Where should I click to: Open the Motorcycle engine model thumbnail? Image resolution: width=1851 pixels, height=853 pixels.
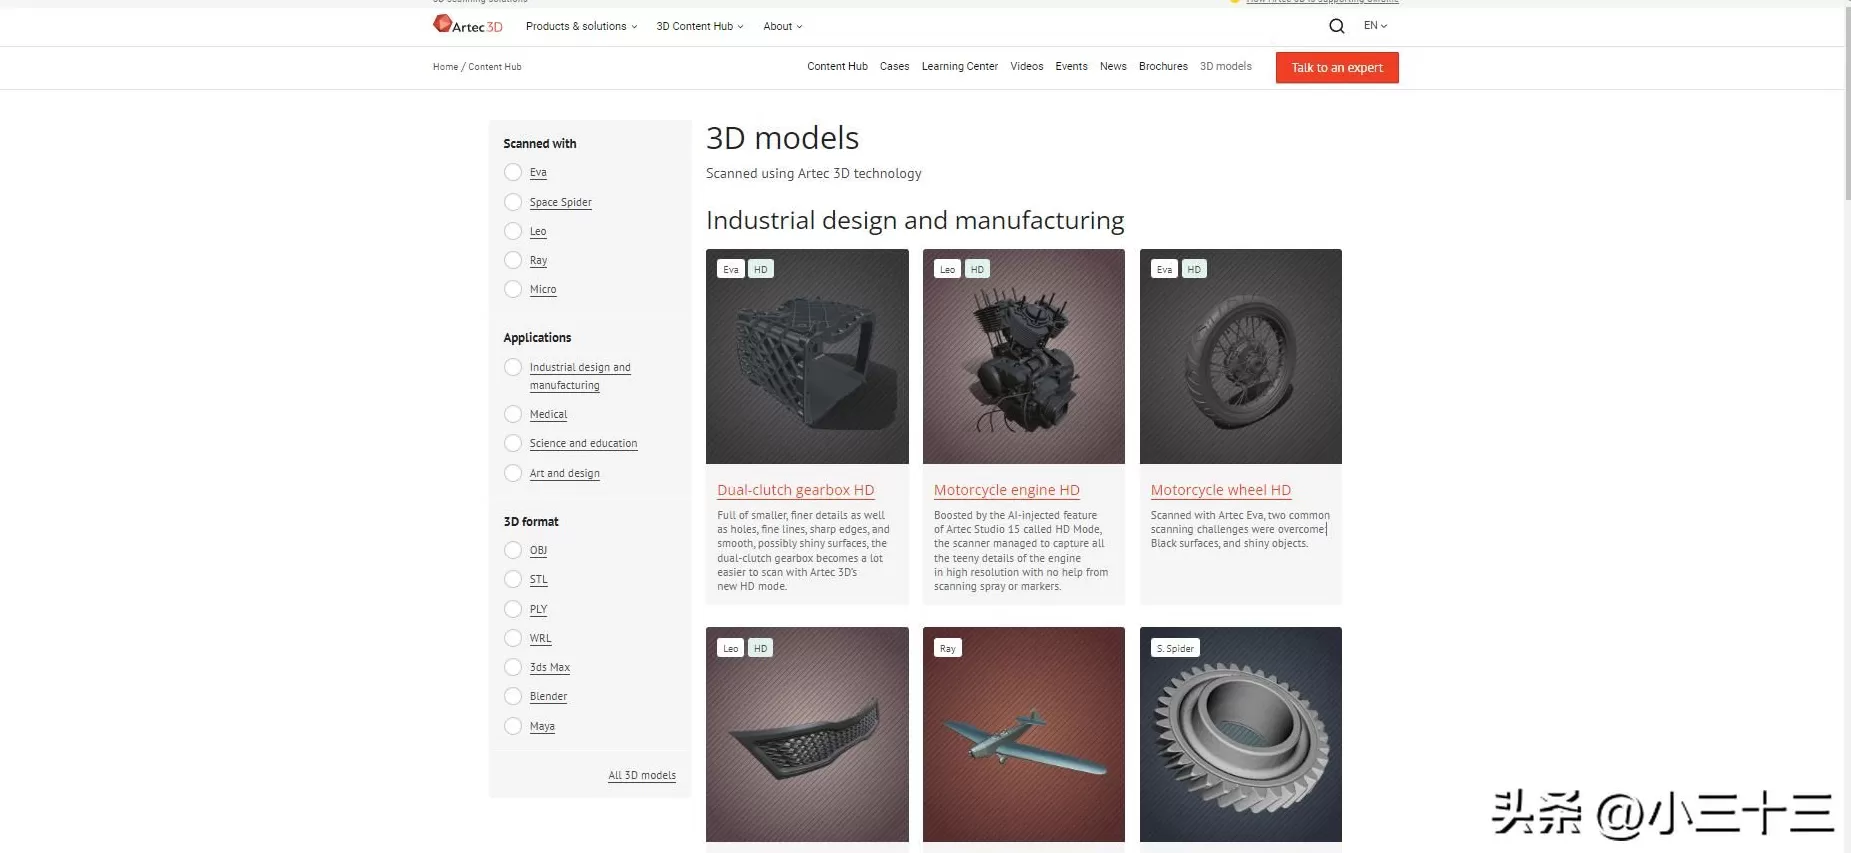point(1023,356)
